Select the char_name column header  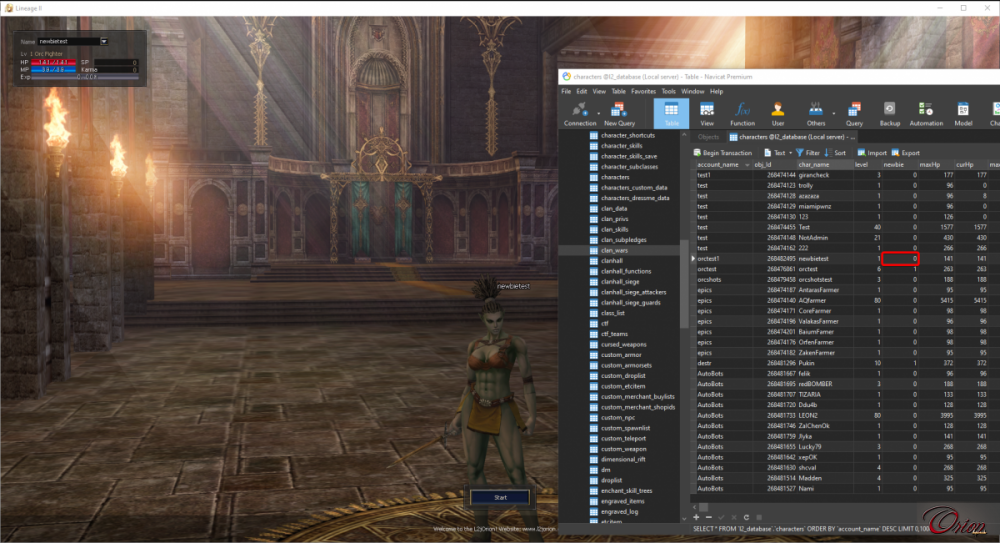tap(824, 165)
